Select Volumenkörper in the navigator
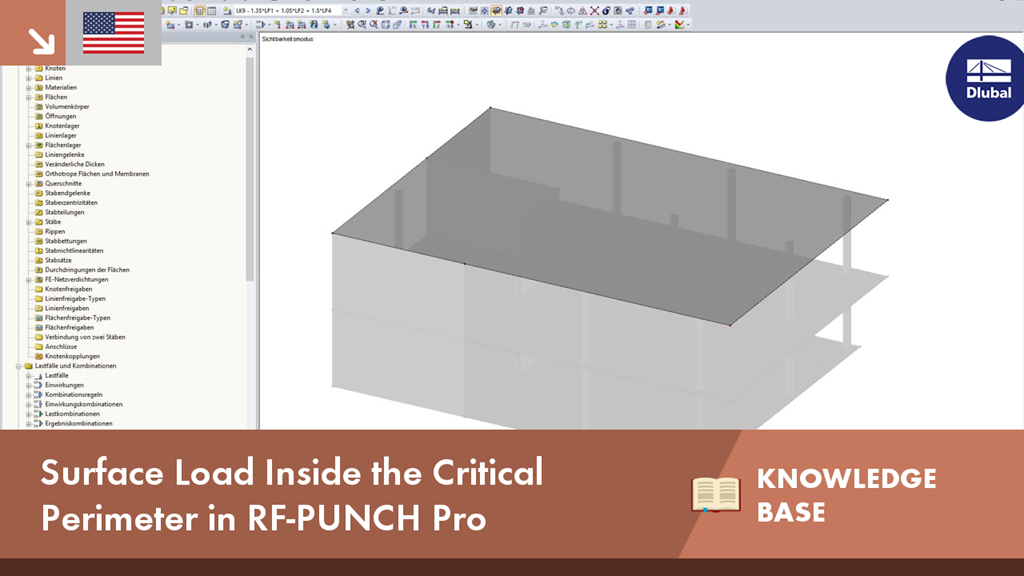 point(67,106)
